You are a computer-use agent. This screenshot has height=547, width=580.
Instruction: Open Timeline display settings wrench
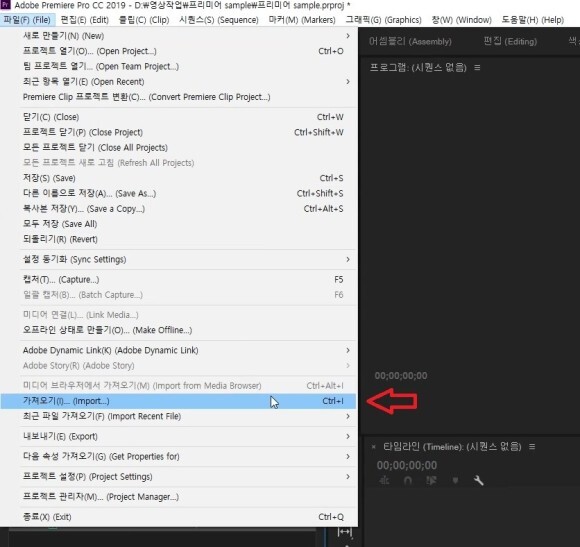tap(479, 480)
